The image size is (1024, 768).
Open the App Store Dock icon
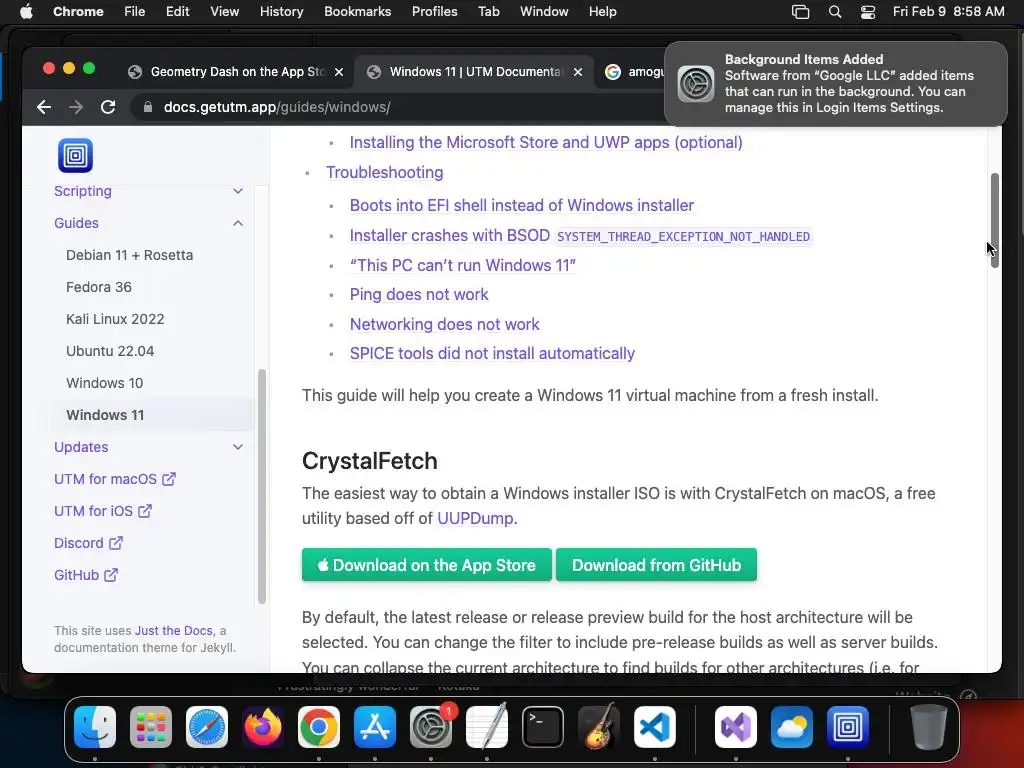tap(375, 726)
